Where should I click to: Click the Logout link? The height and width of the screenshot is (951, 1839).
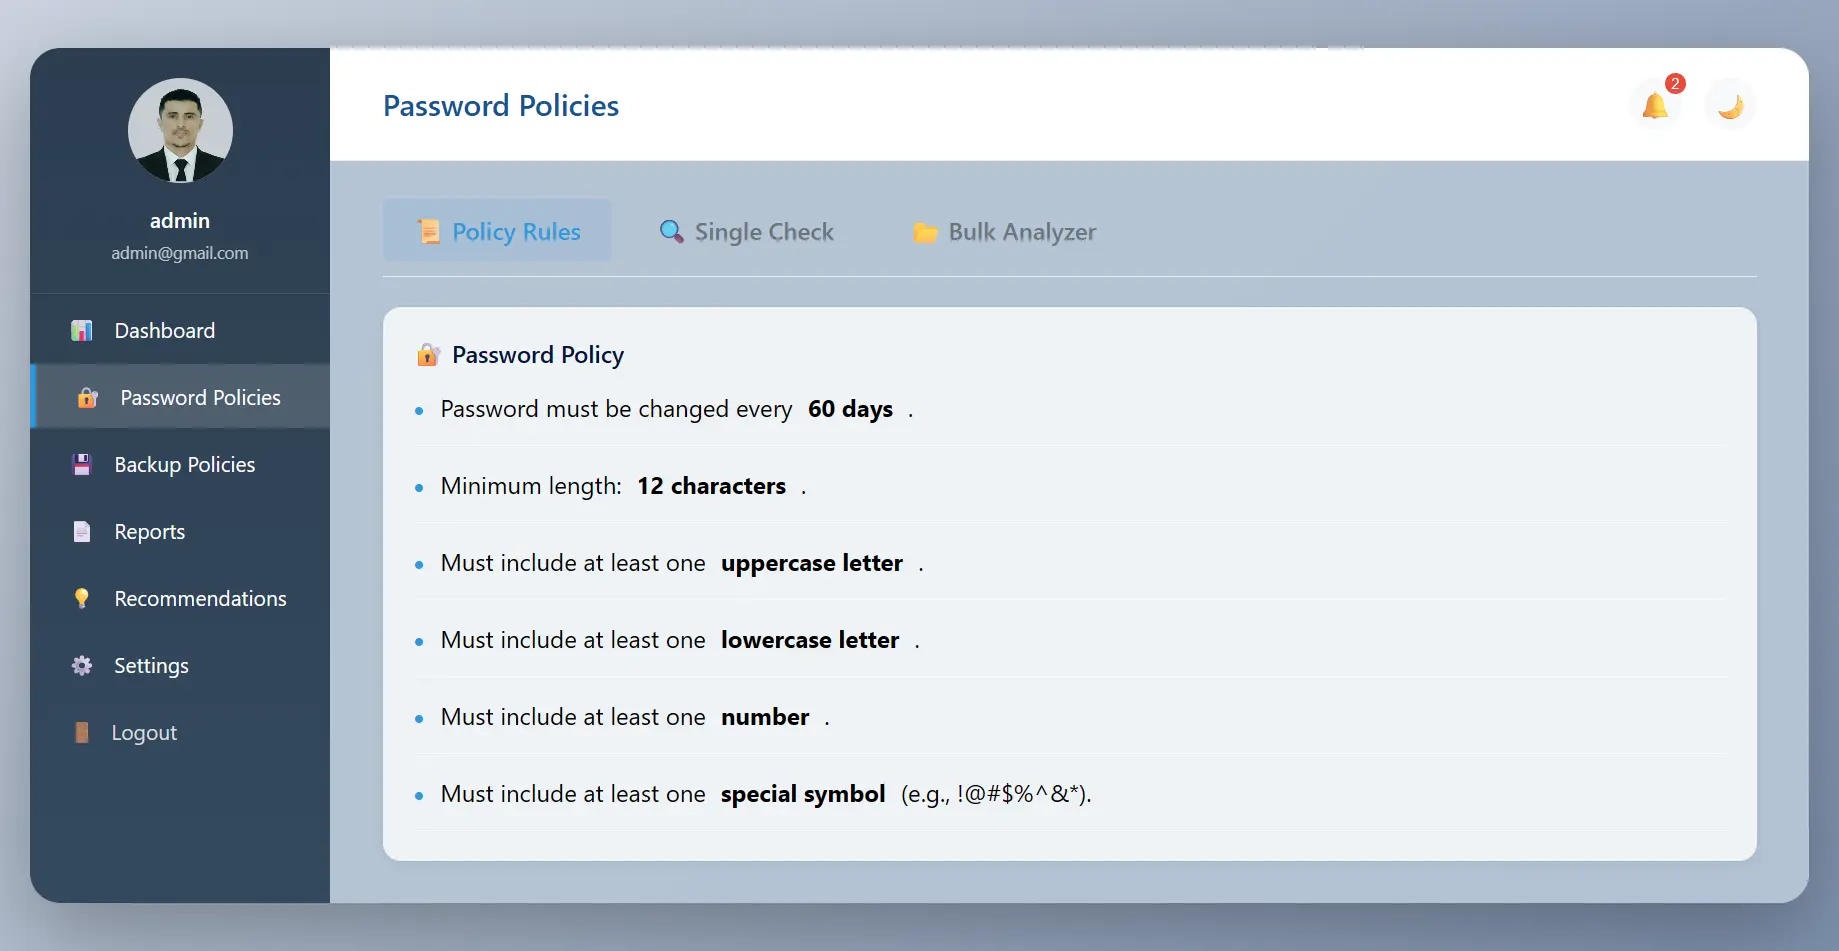[x=144, y=733]
